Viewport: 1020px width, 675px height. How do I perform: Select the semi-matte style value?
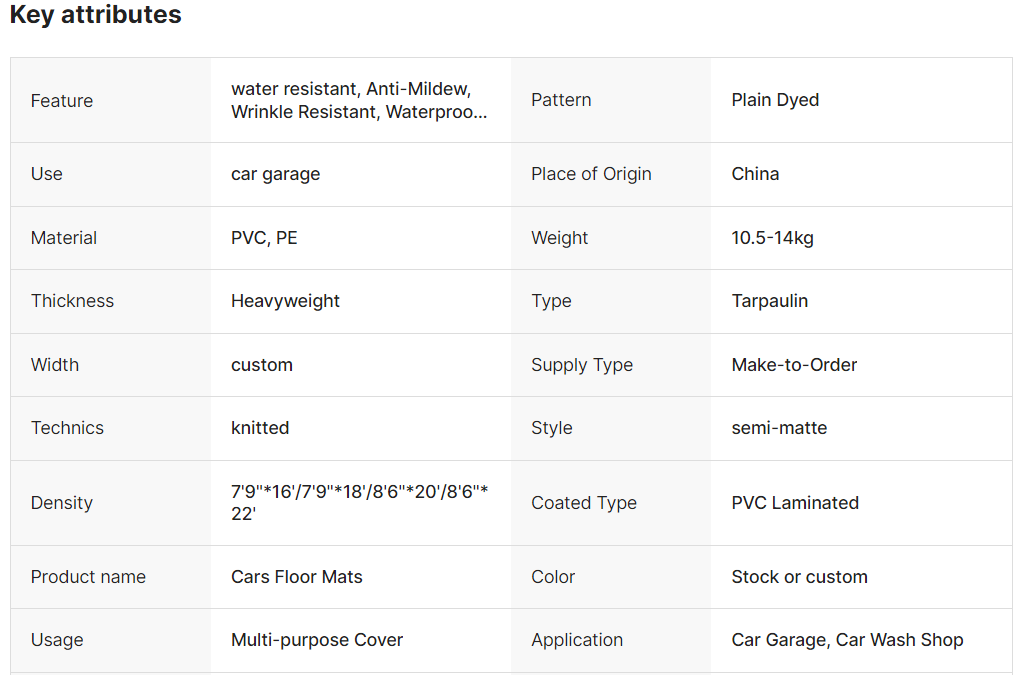[779, 428]
